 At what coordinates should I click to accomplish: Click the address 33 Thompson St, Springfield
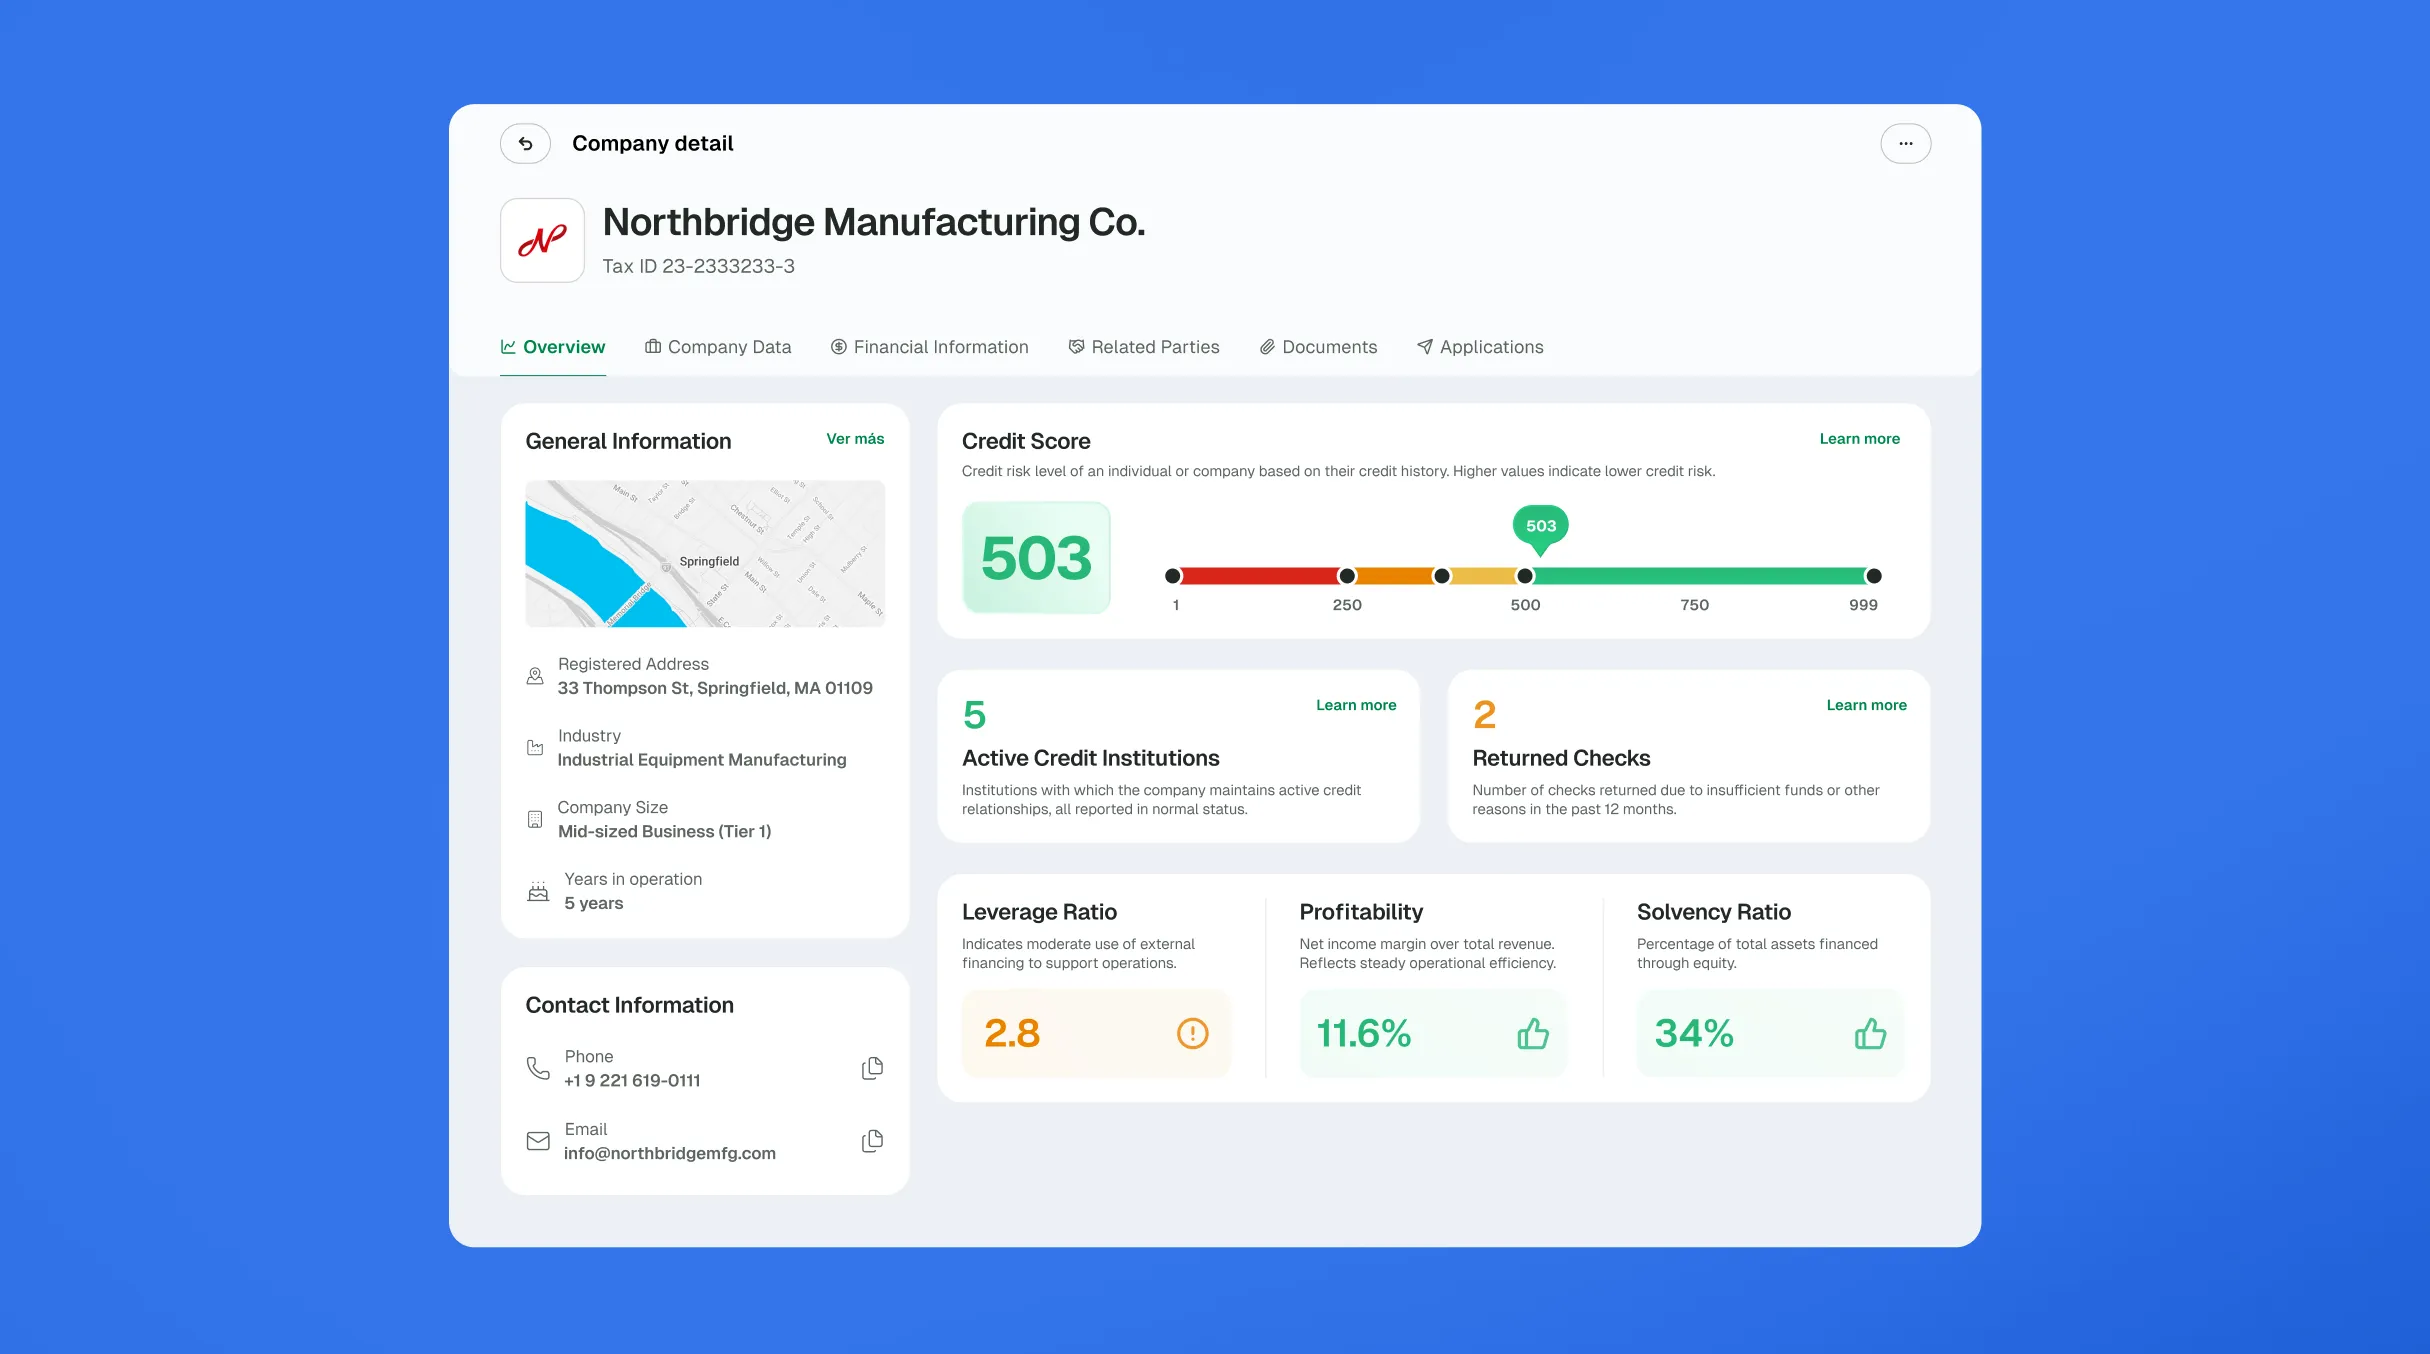[715, 688]
